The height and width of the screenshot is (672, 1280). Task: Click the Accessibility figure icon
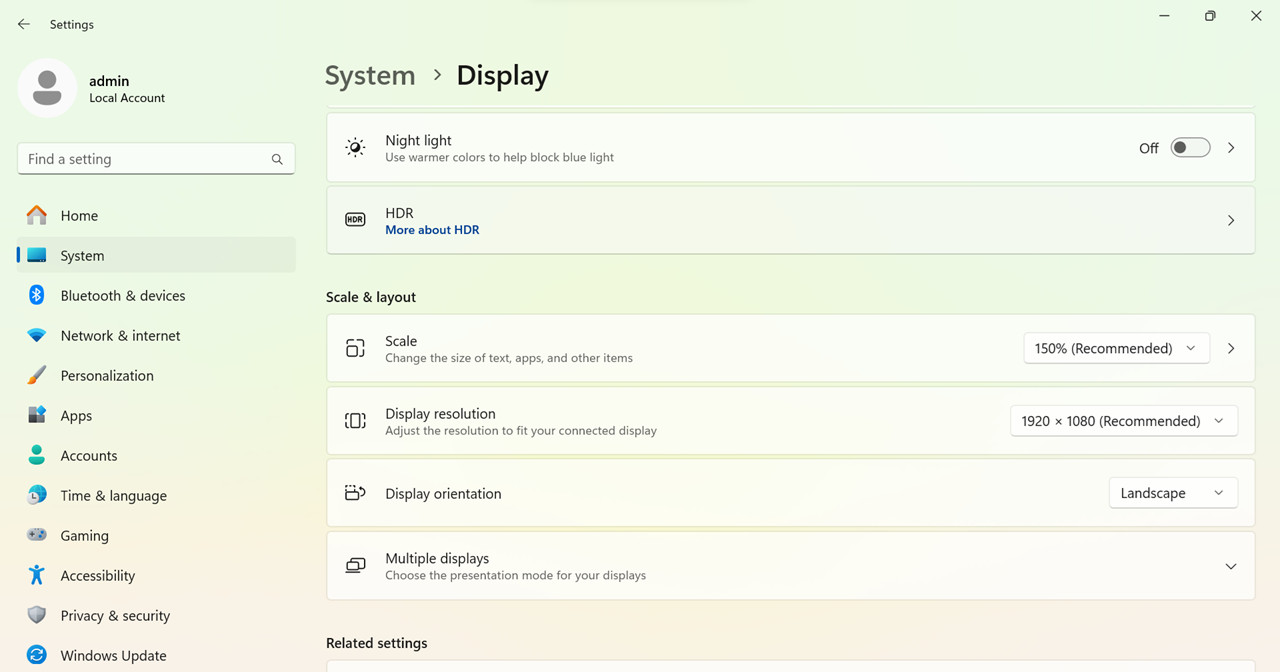pos(37,575)
